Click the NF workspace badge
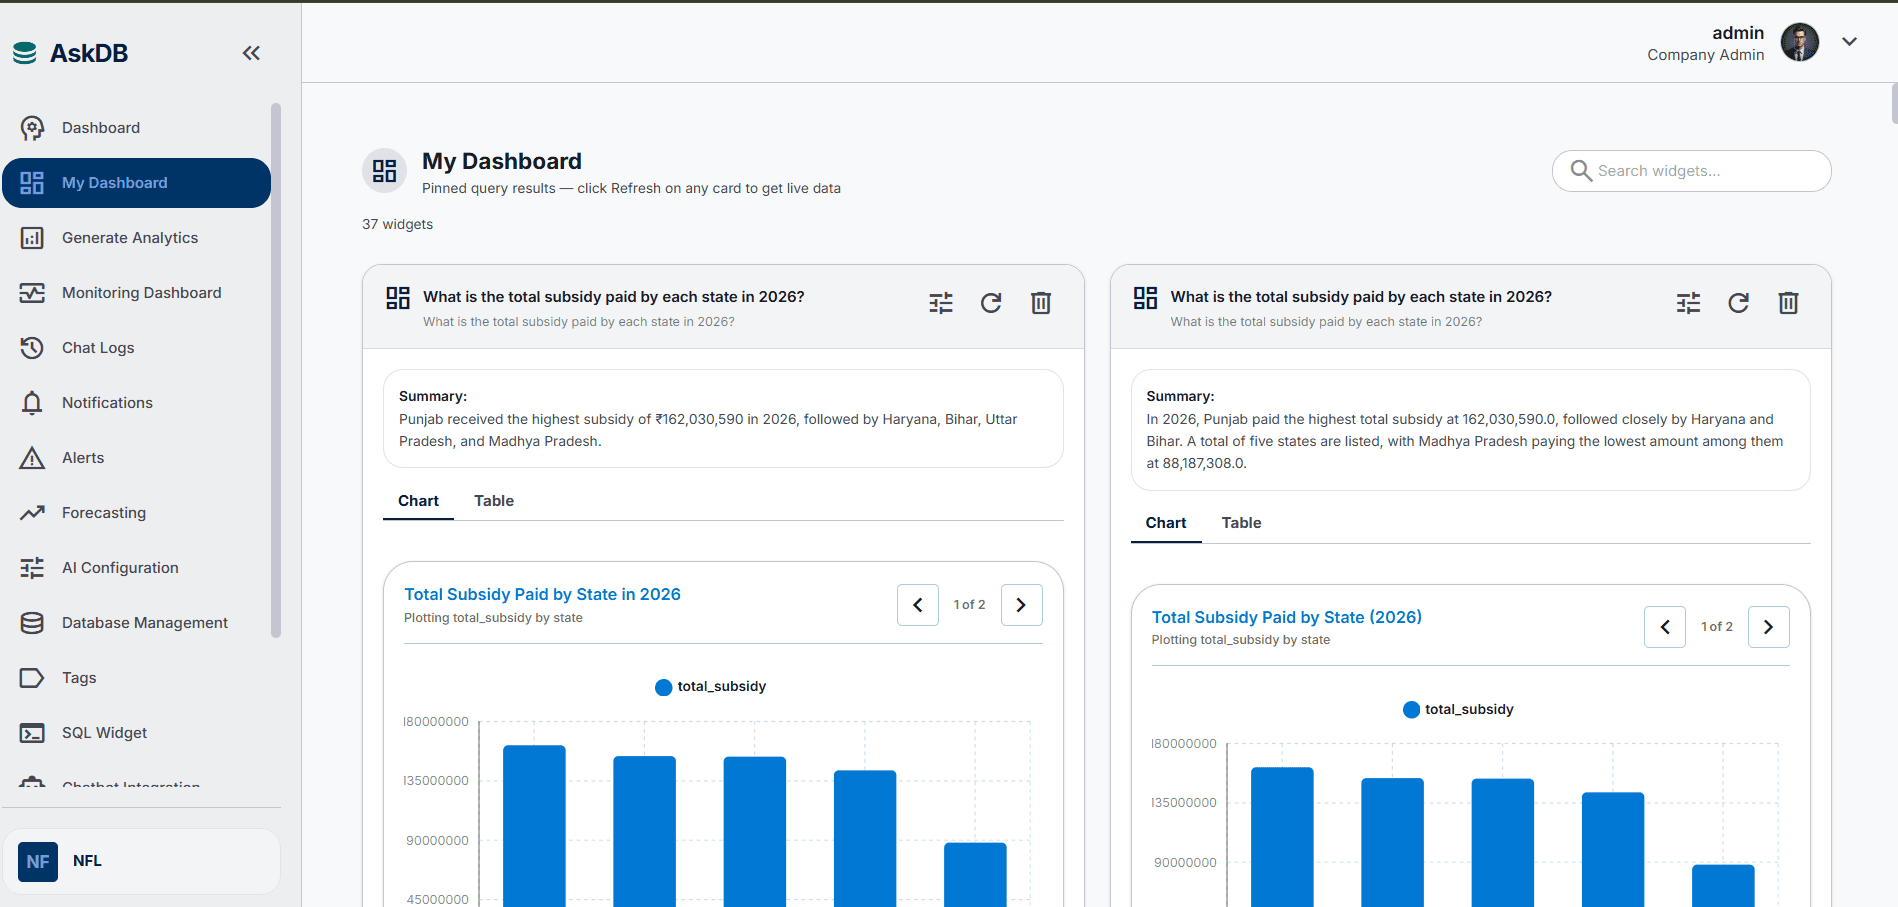Screen dimensions: 1898x907 tap(38, 861)
